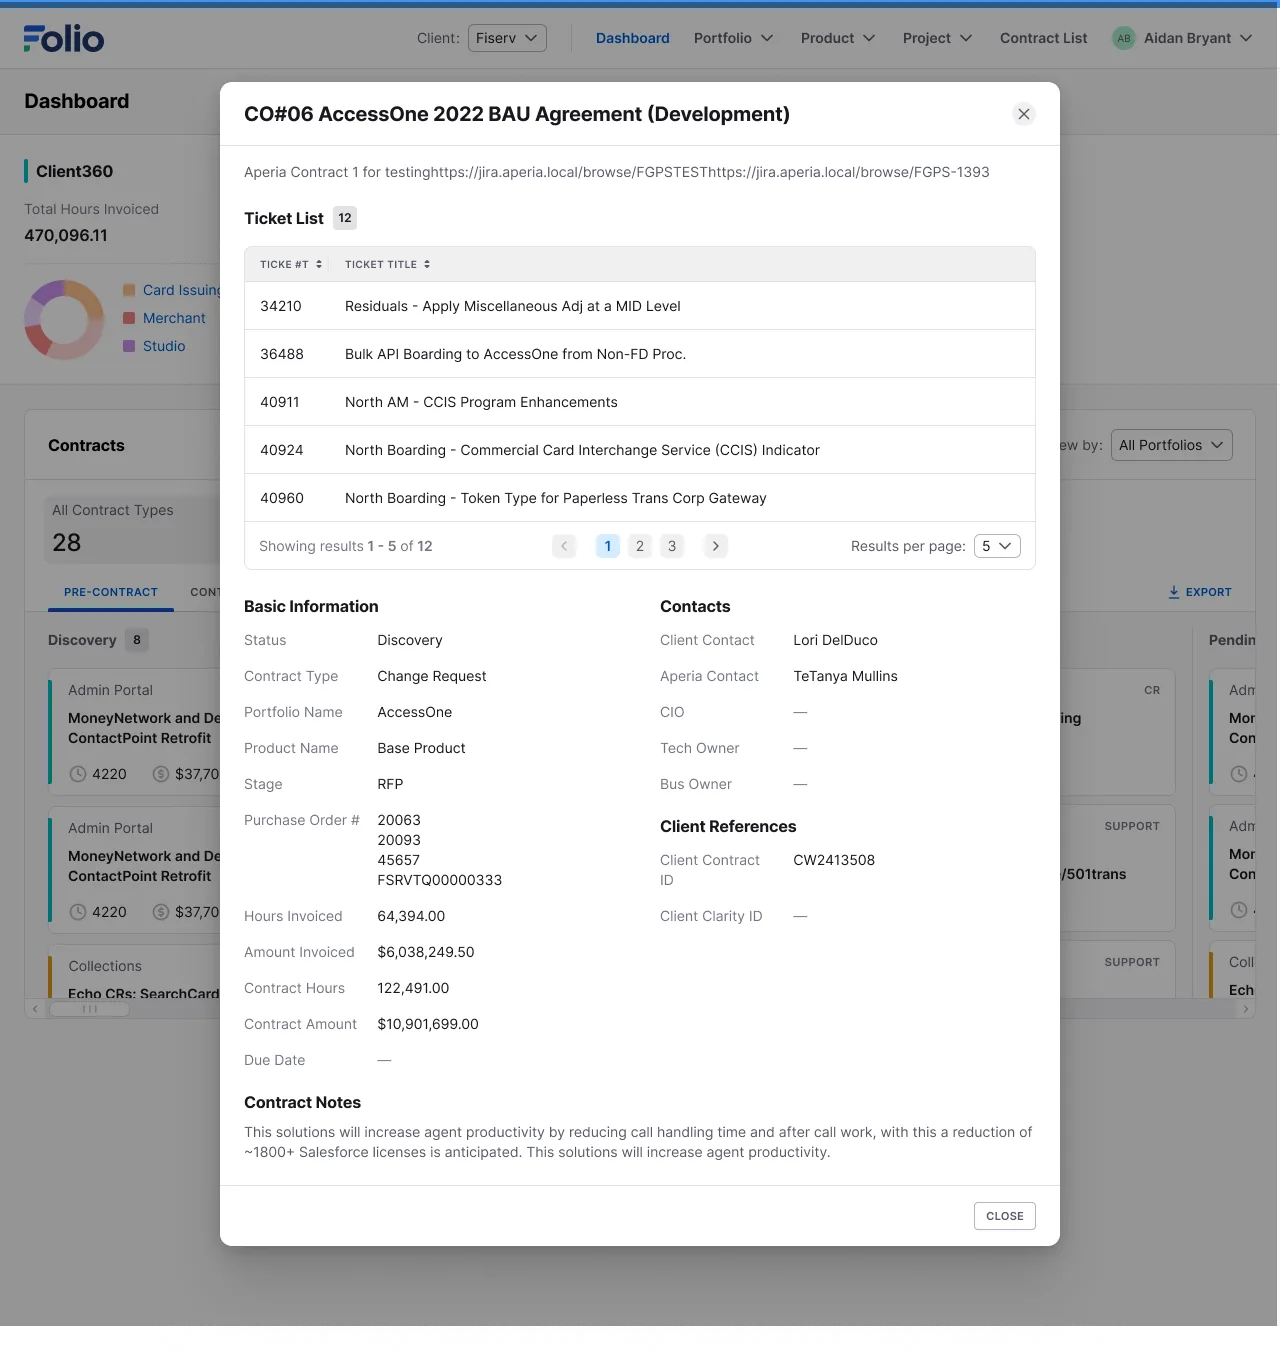Viewport: 1280px width, 1354px height.
Task: Click the Export download icon
Action: pos(1174,592)
